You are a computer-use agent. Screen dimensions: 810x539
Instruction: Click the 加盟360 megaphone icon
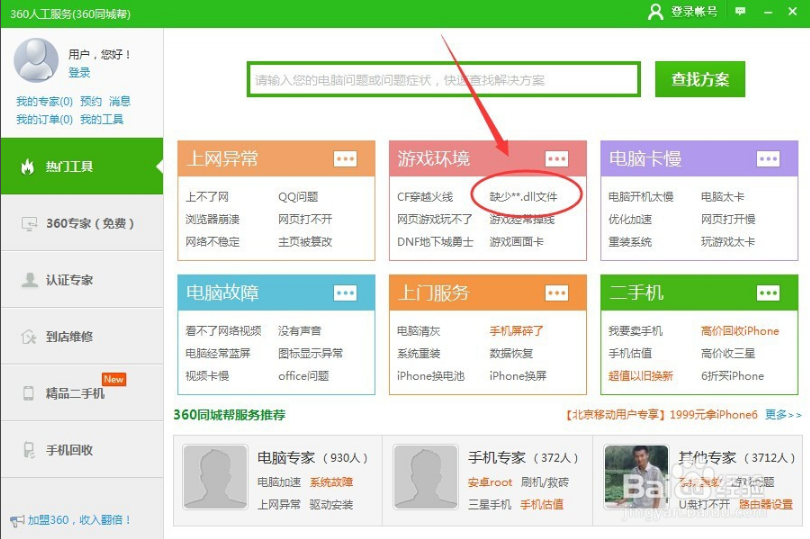[x=17, y=521]
